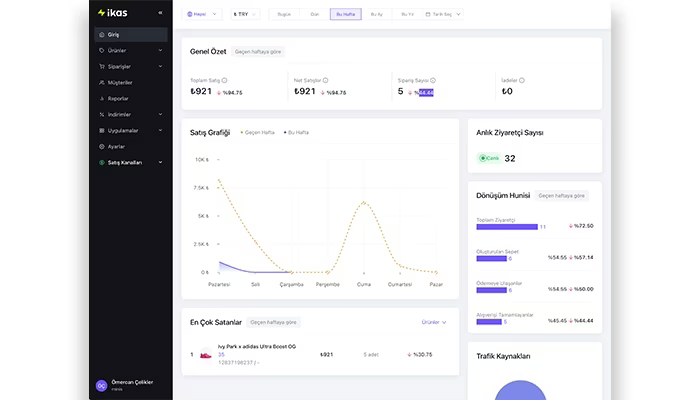Click the ikas logo
700x400 pixels.
[112, 13]
